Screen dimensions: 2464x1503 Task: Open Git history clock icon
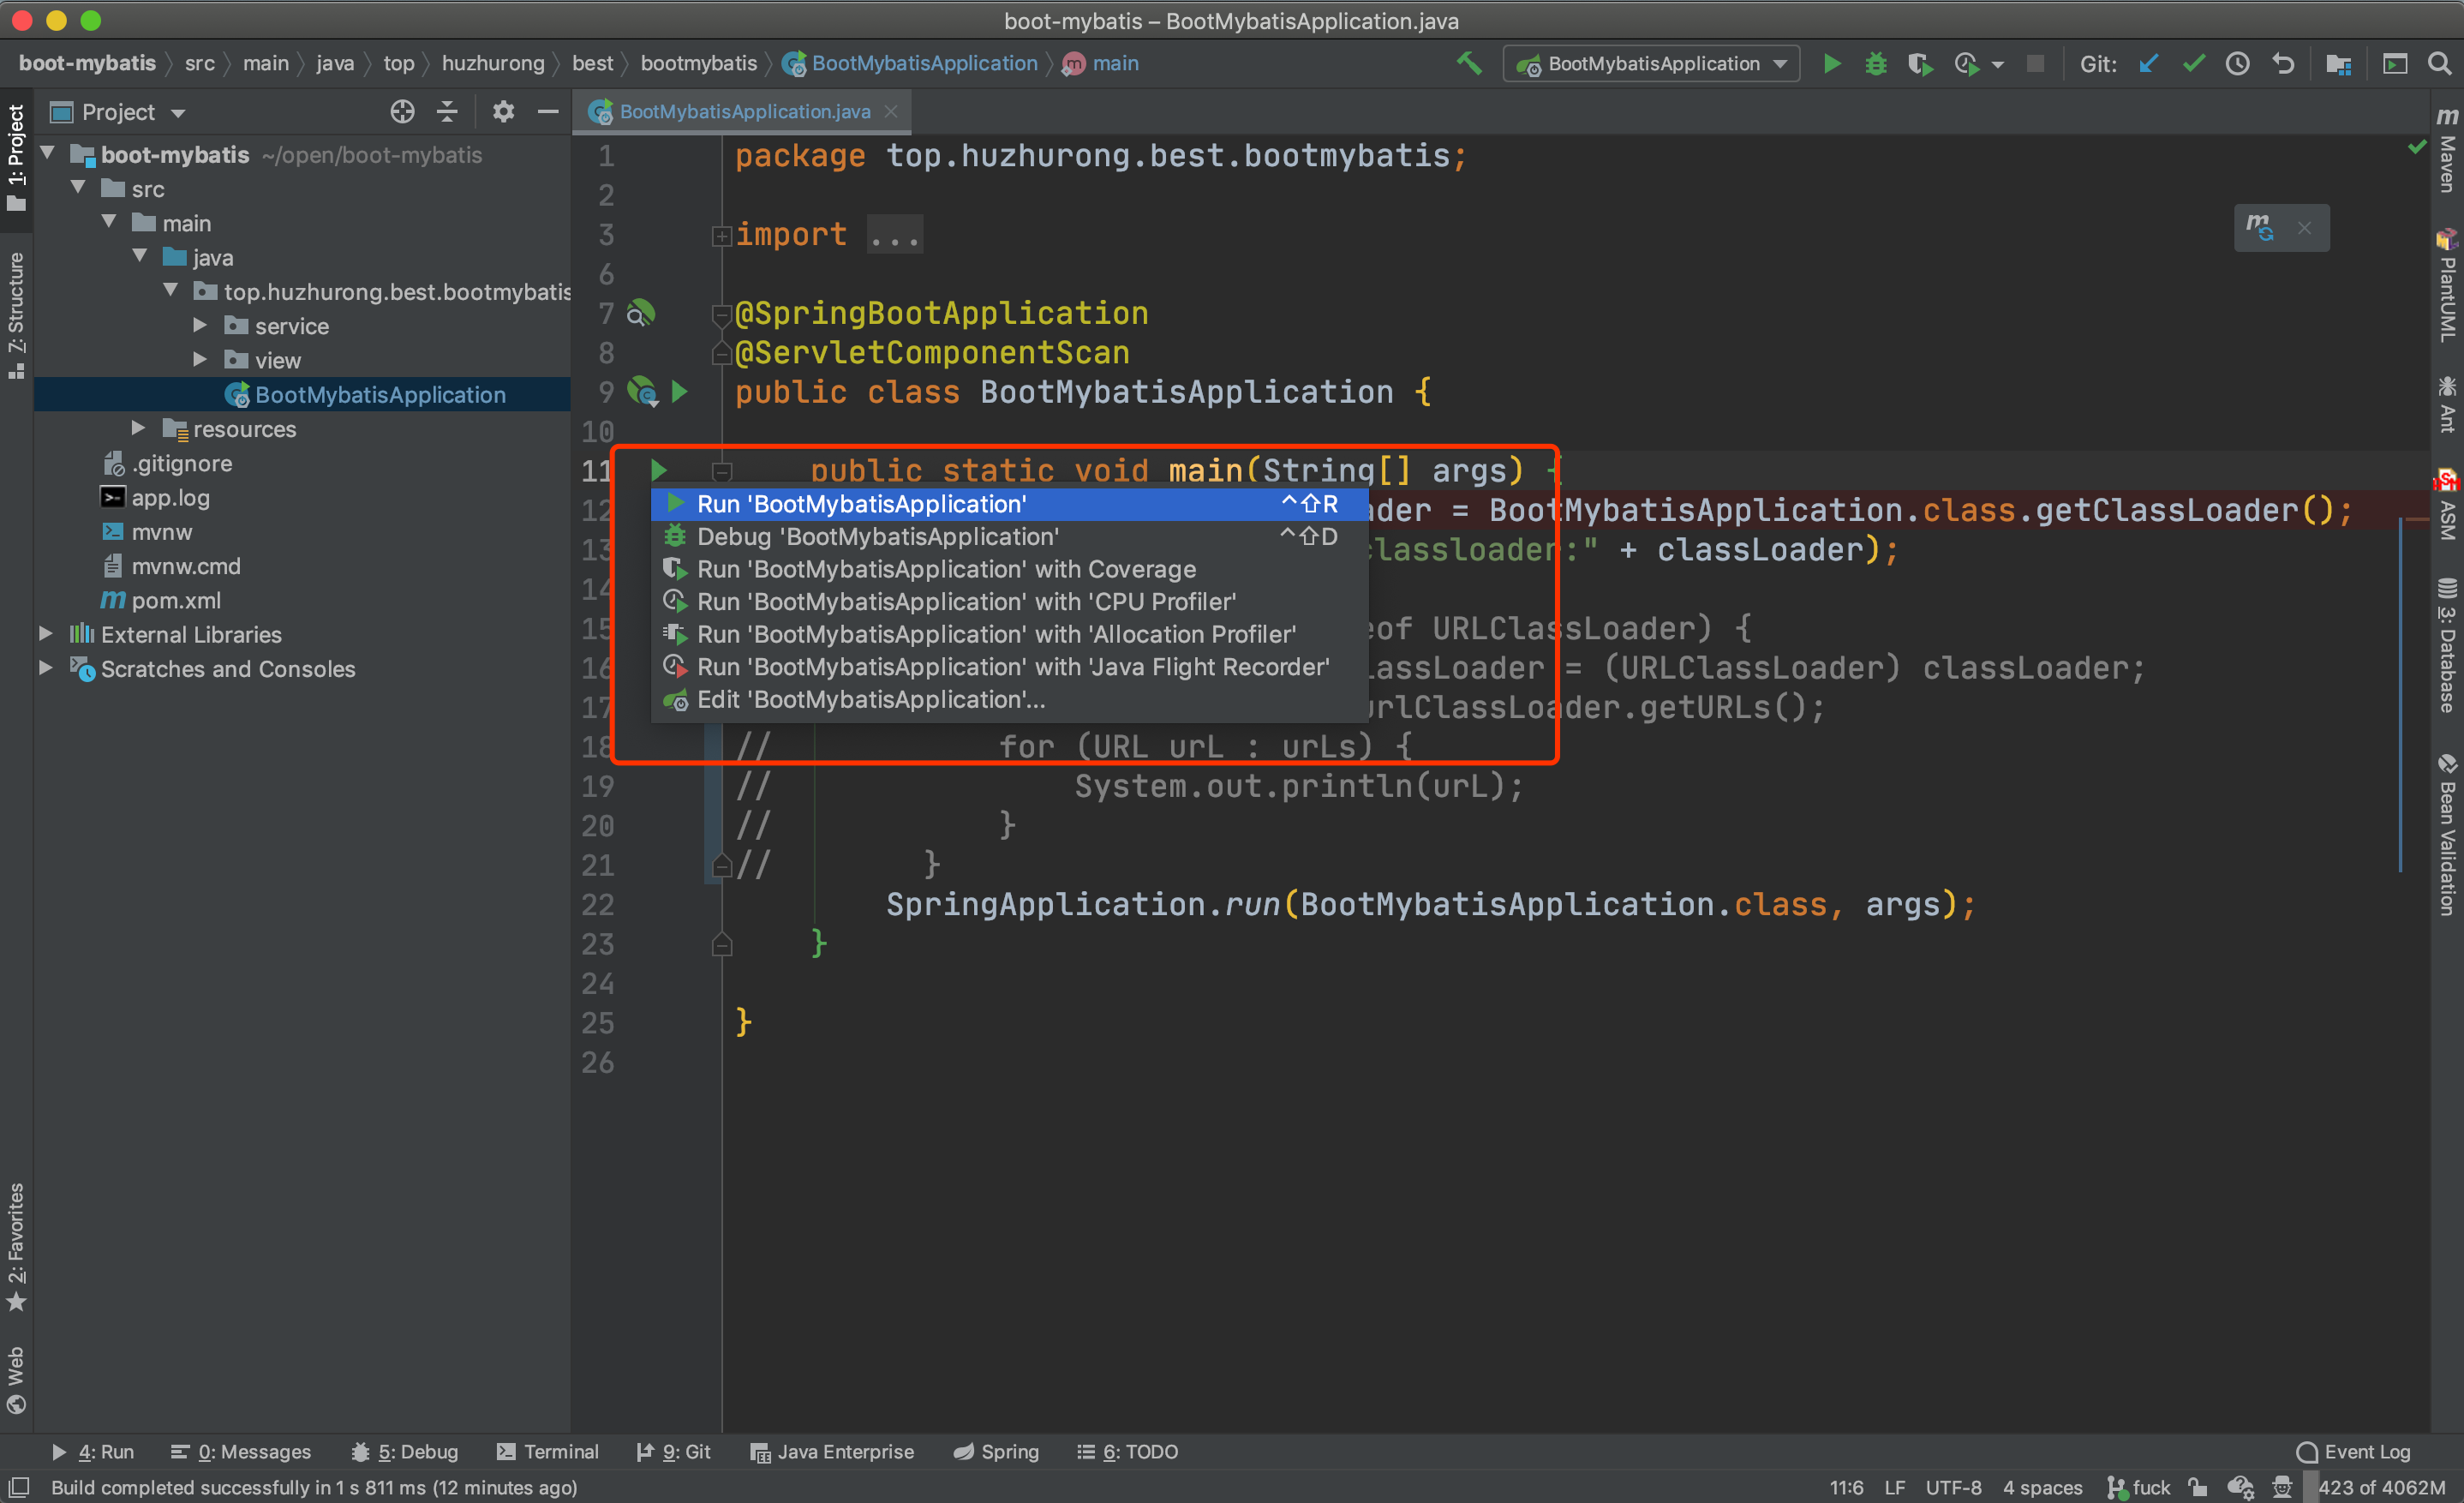point(2237,64)
